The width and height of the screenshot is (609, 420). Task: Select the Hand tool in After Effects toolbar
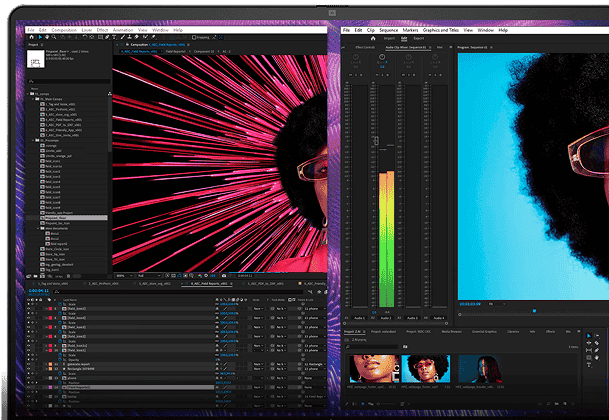click(47, 37)
